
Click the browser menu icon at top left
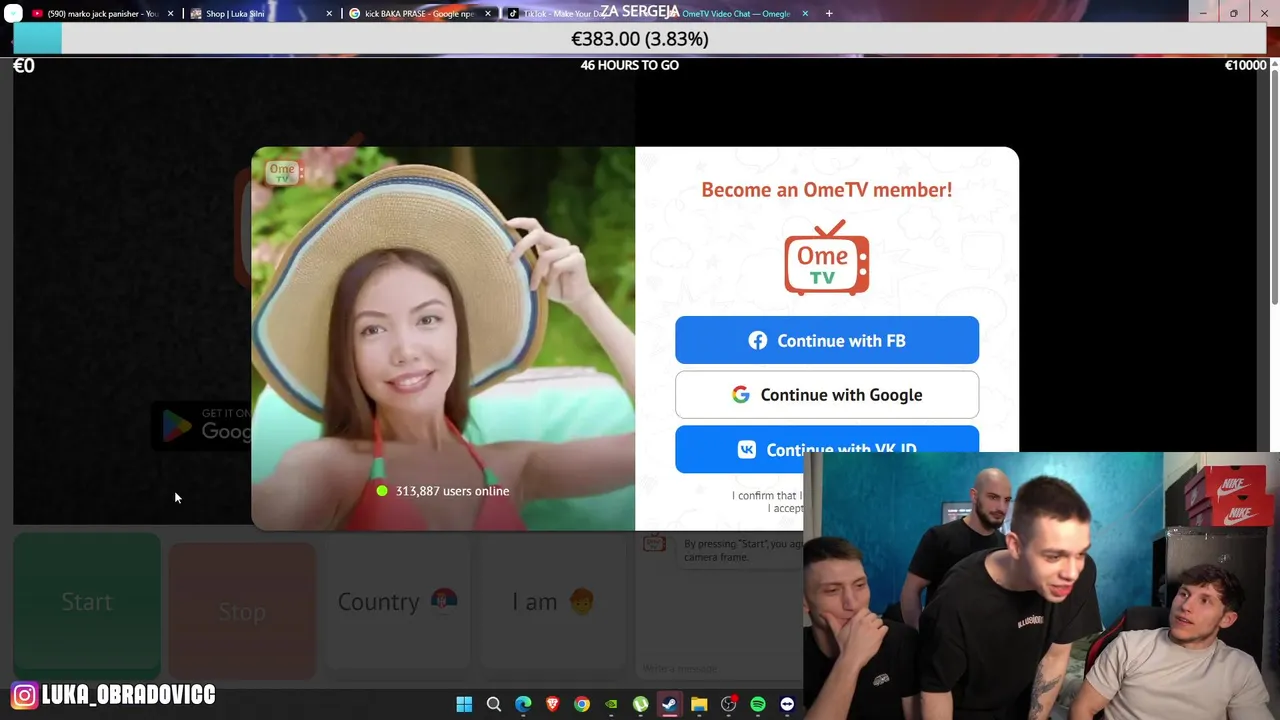[13, 14]
